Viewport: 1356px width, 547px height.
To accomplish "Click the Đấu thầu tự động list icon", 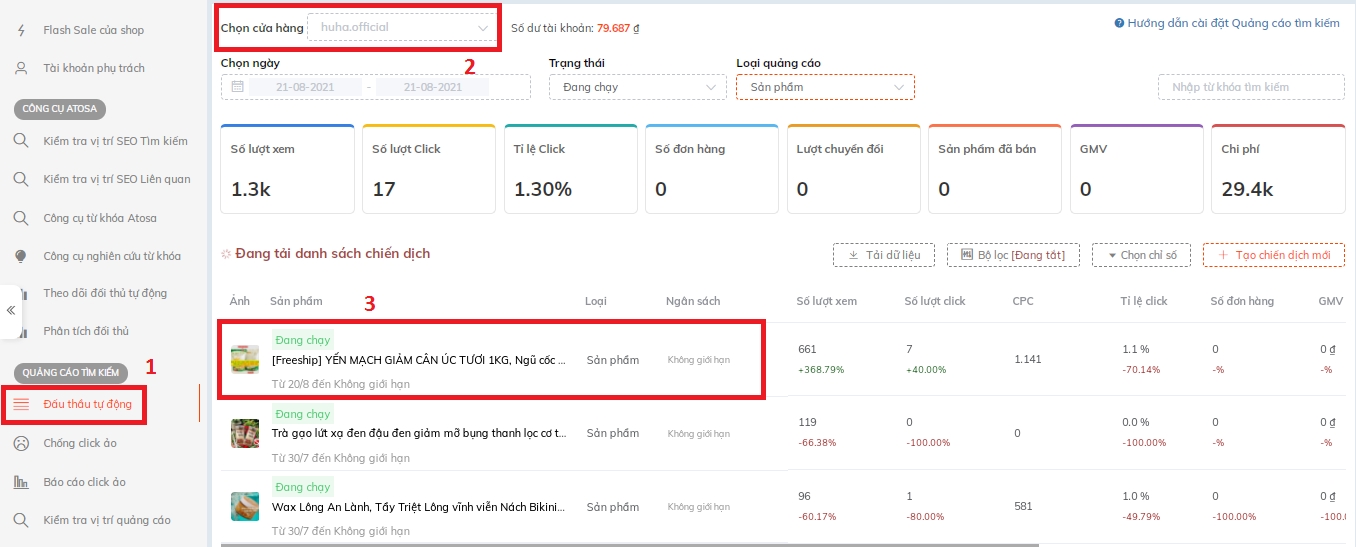I will [21, 404].
